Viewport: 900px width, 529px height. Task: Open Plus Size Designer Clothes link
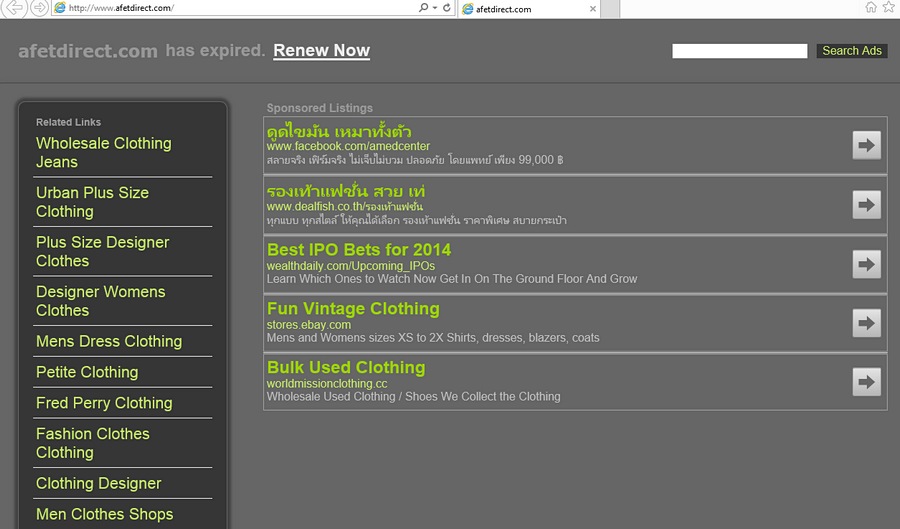coord(103,251)
